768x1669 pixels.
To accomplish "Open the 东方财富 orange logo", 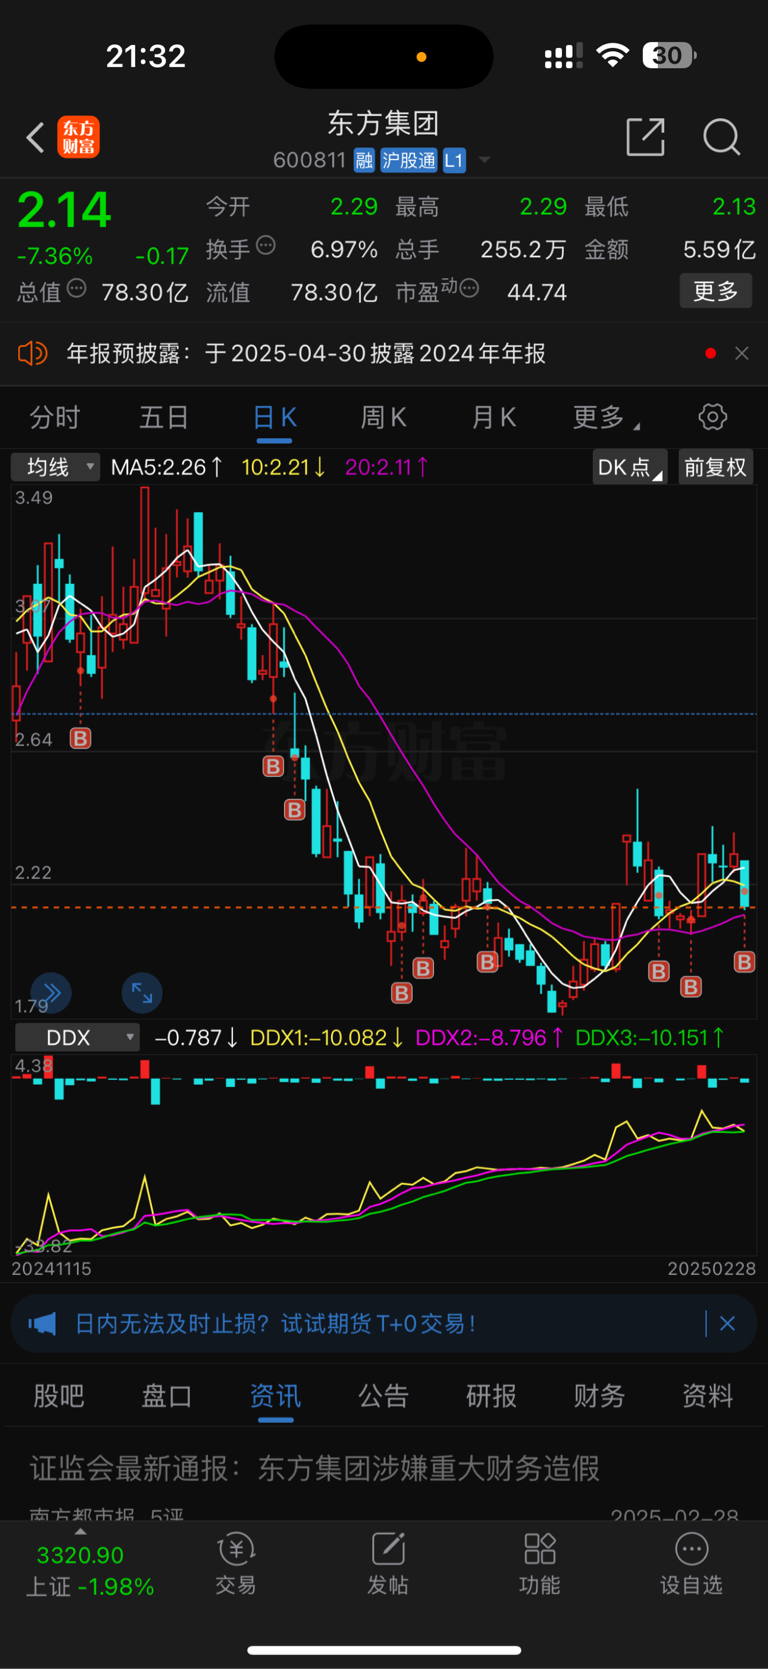I will point(78,137).
